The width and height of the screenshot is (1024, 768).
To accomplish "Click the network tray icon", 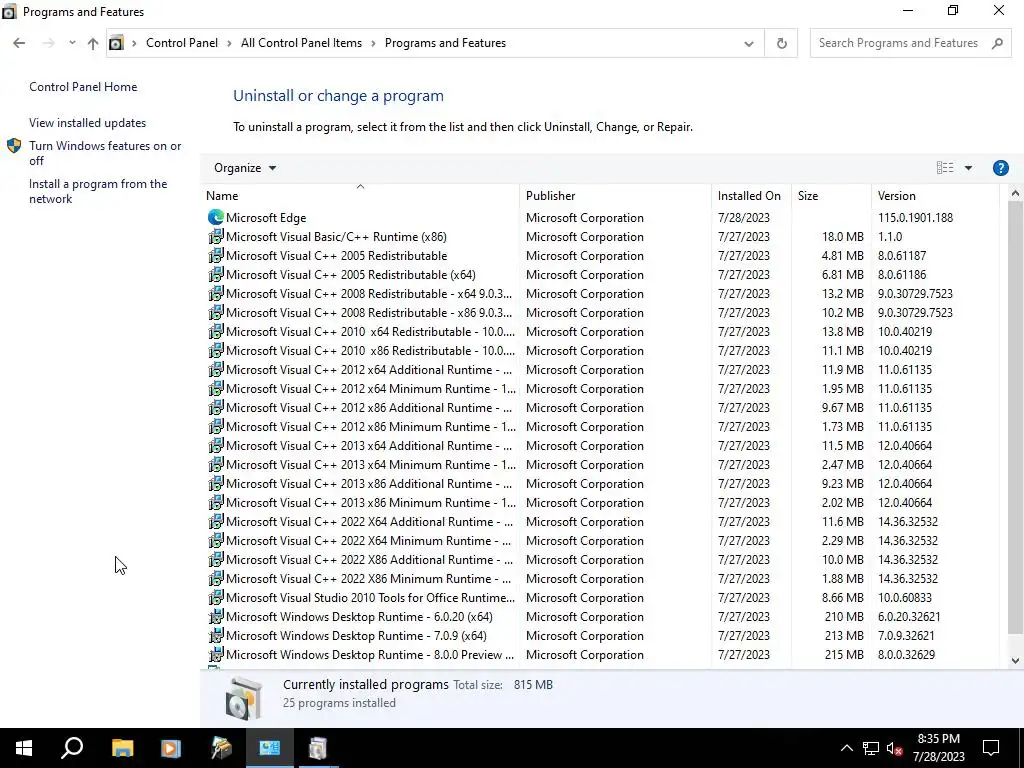I will coord(871,748).
